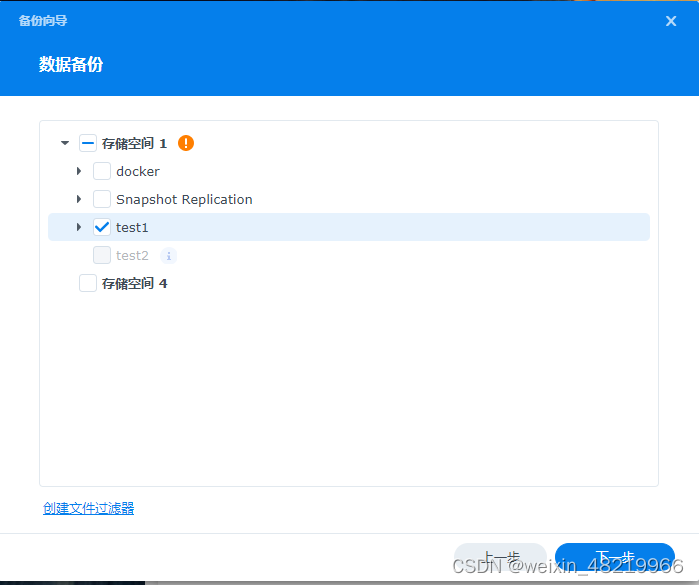Select the Snapshot Replication row label
Viewport: 699px width, 585px height.
pos(184,200)
